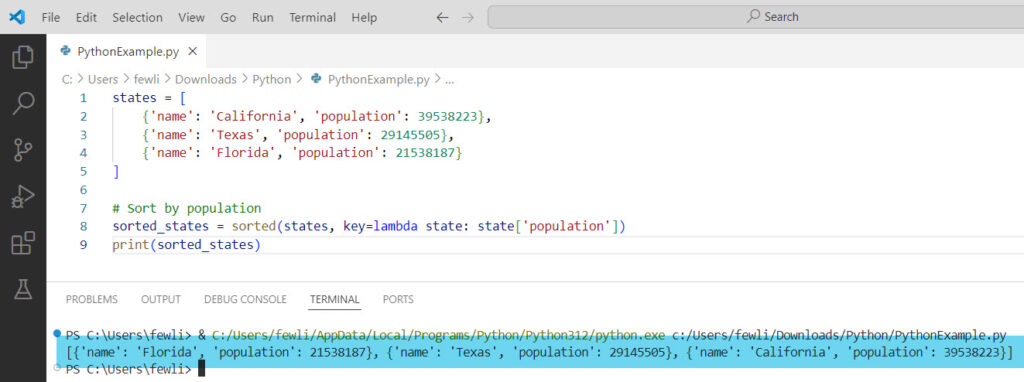Open the File menu
Viewport: 1024px width, 382px height.
51,18
